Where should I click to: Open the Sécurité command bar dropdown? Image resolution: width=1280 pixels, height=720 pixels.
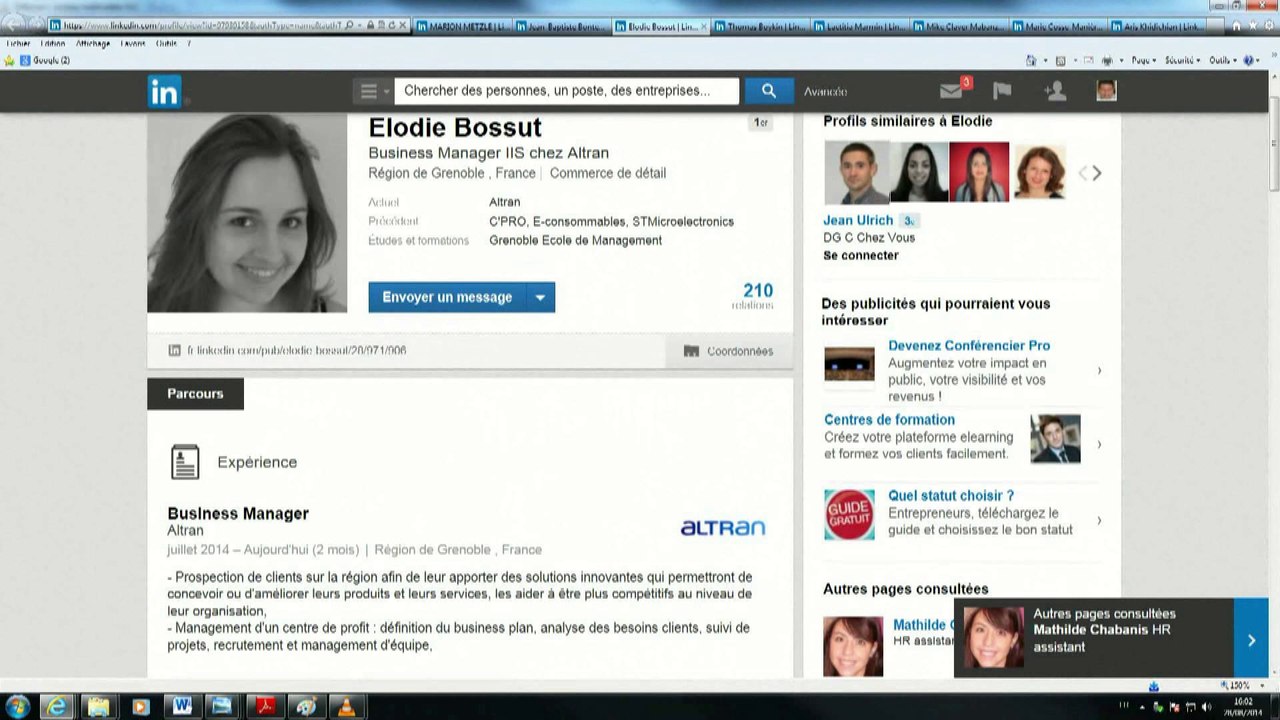click(1182, 61)
